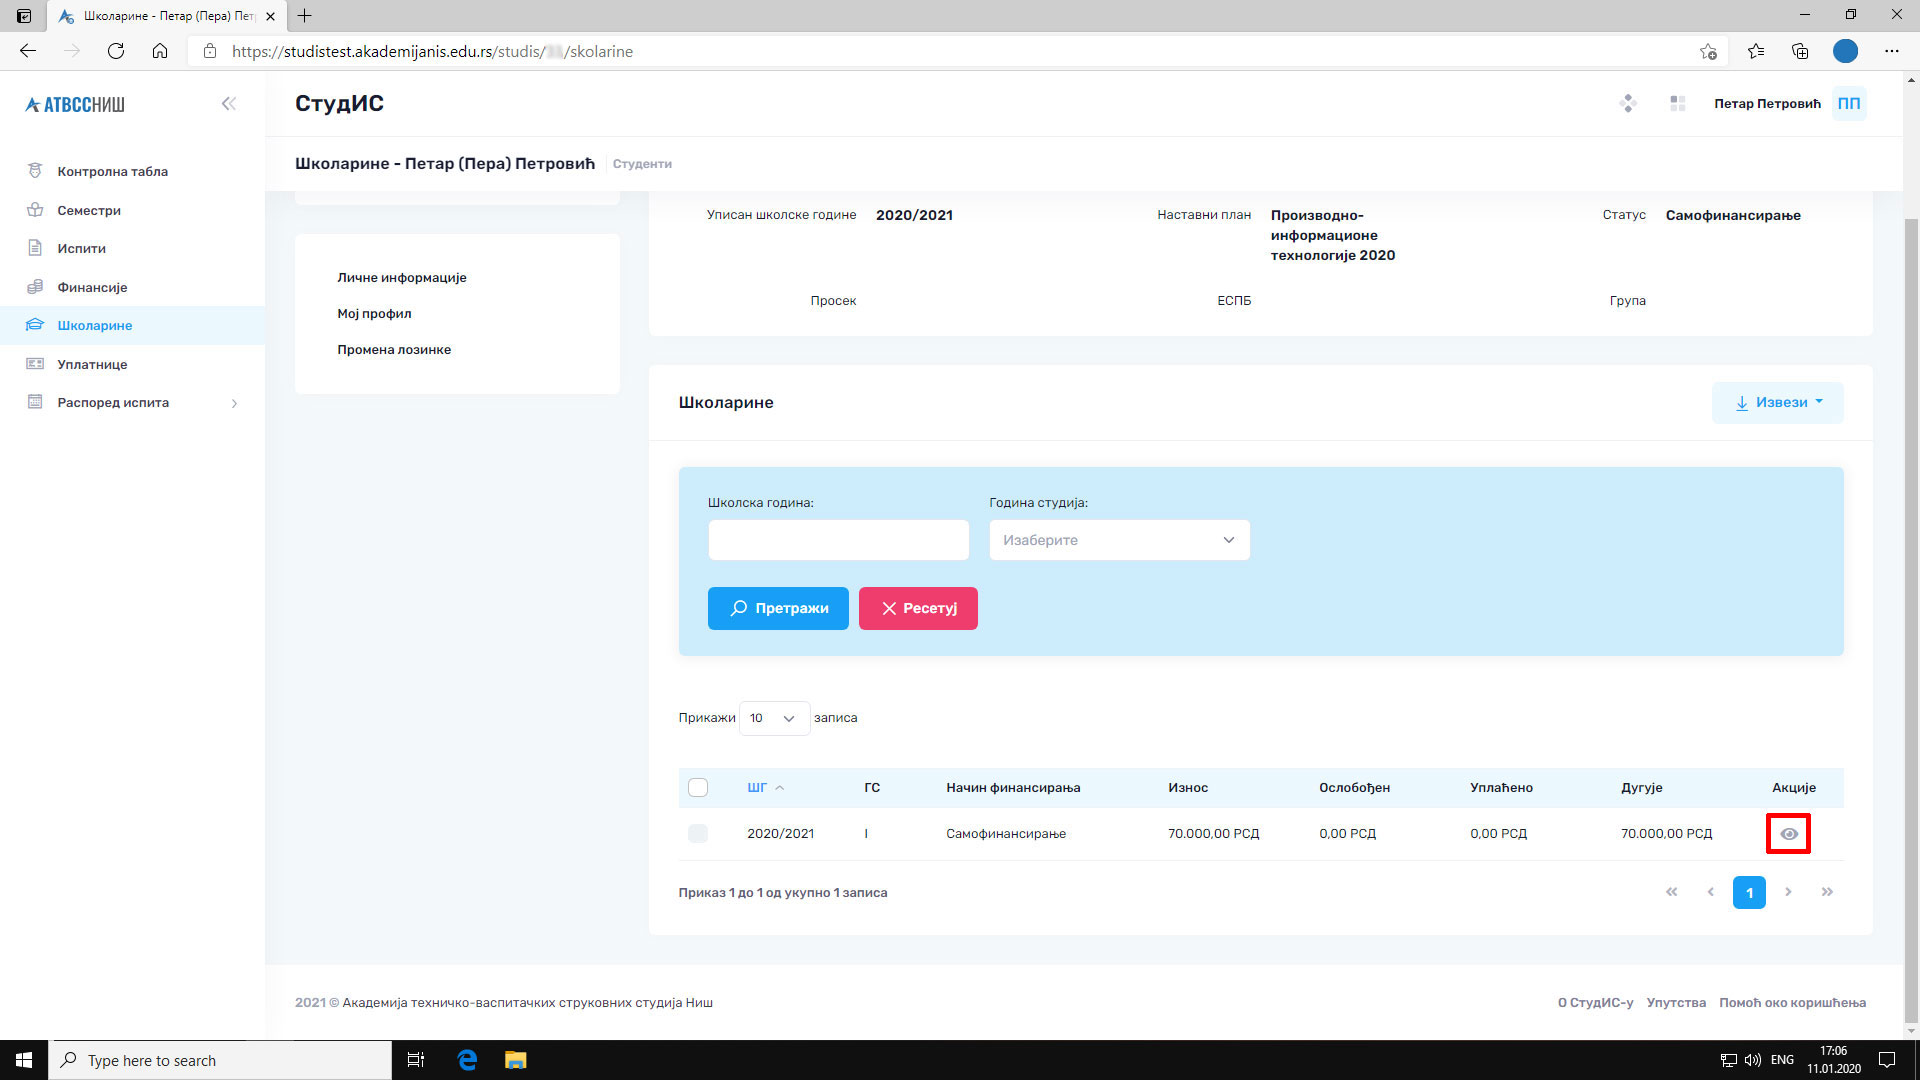Screen dimensions: 1920x1080
Task: Click the Распоред испита calendar icon
Action: click(x=35, y=402)
